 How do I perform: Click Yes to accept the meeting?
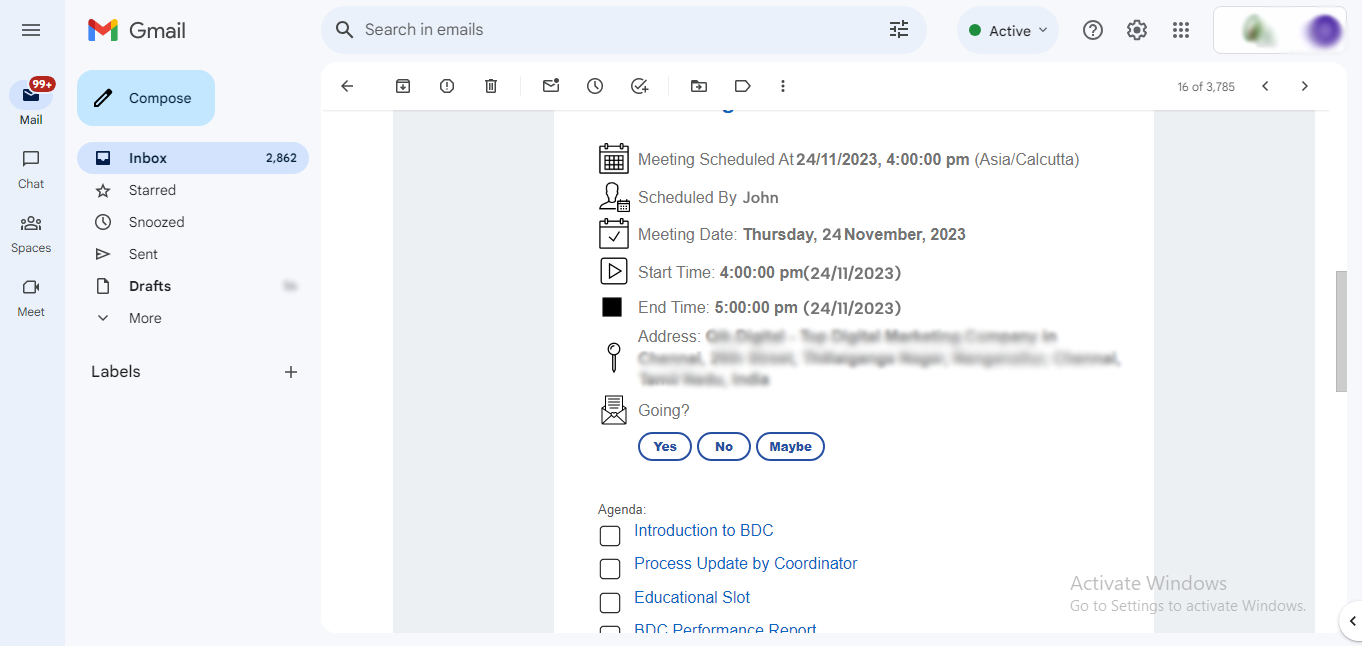click(x=665, y=447)
